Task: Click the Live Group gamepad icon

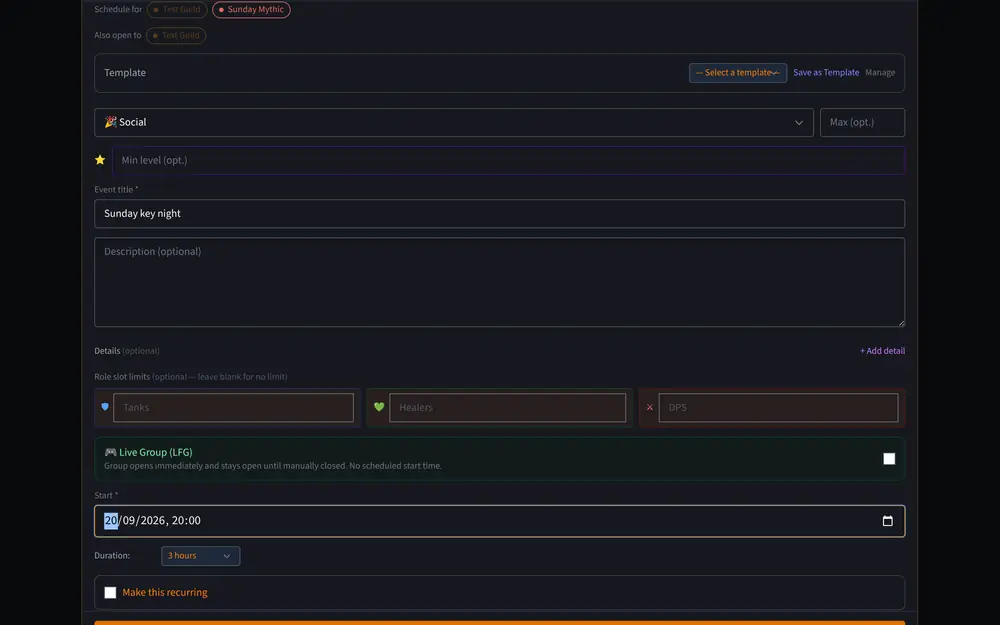Action: pos(110,452)
